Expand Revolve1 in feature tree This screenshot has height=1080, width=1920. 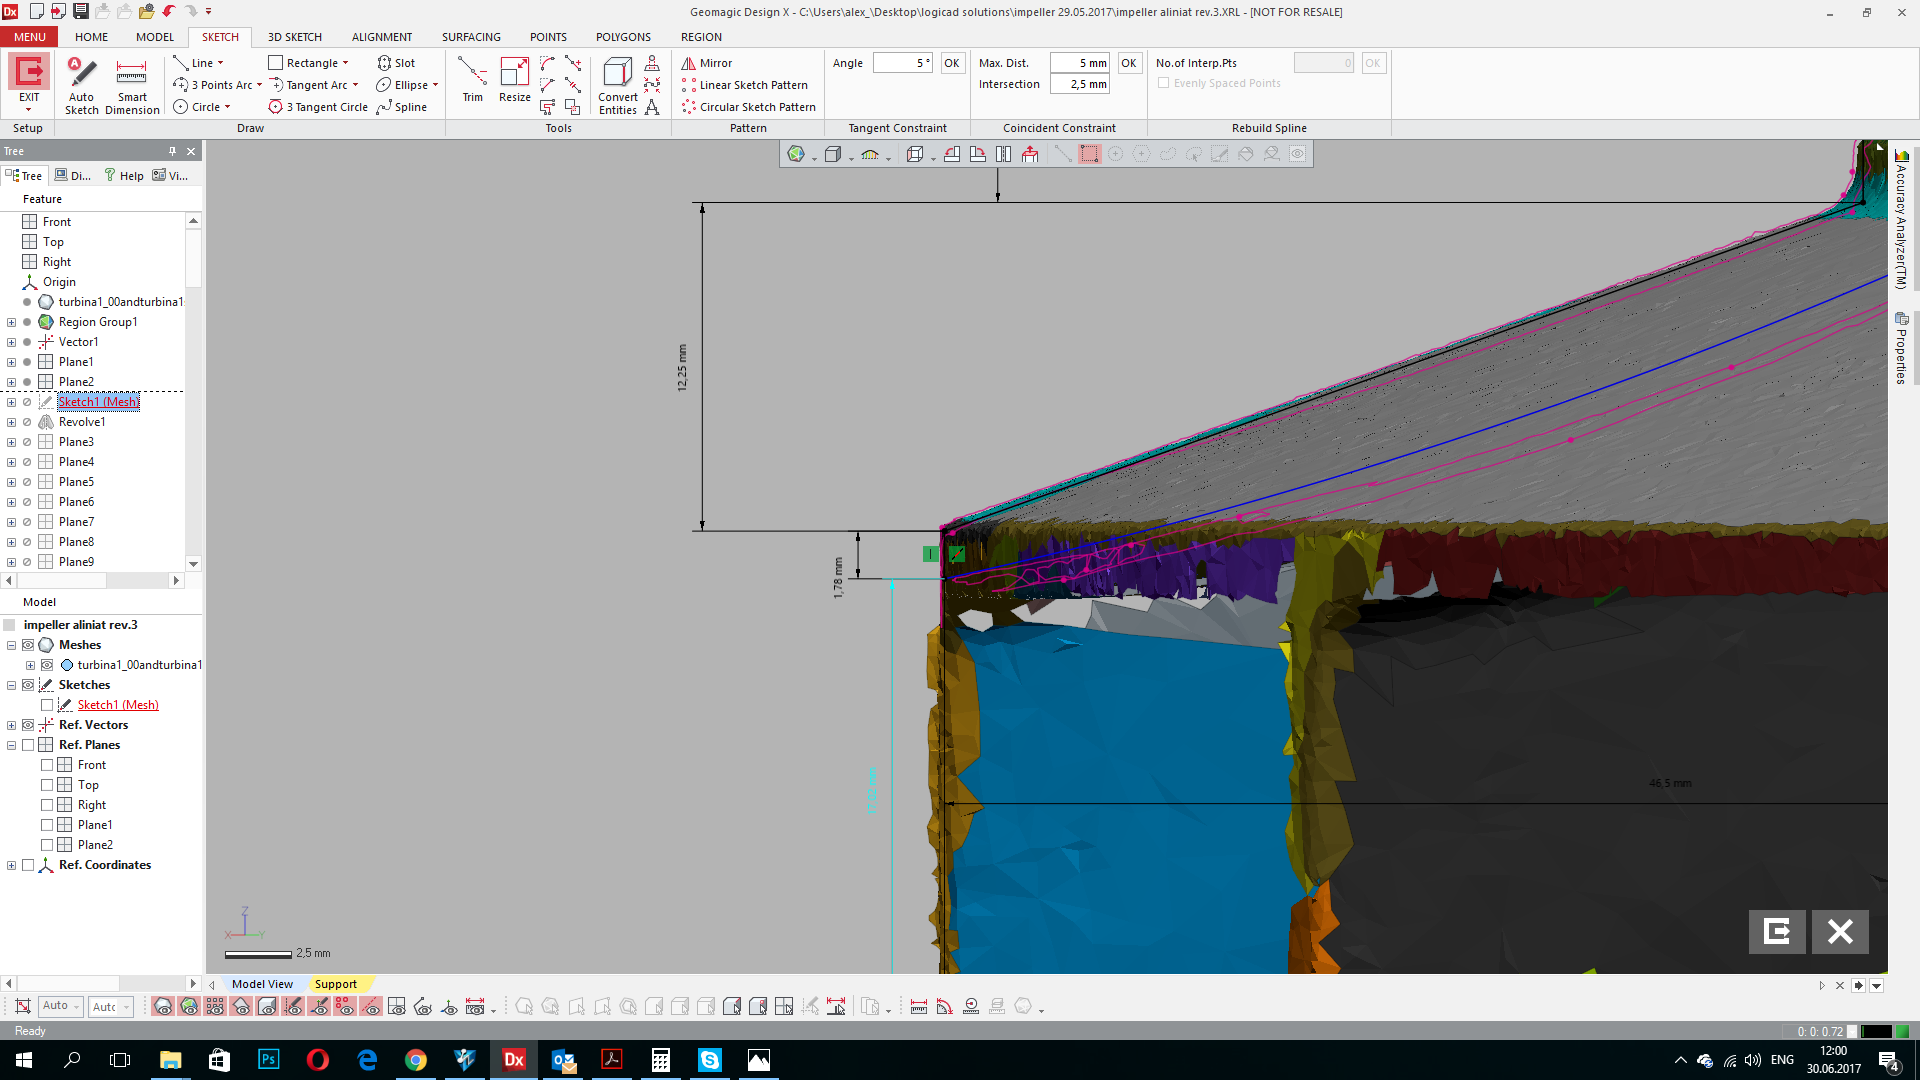coord(11,422)
